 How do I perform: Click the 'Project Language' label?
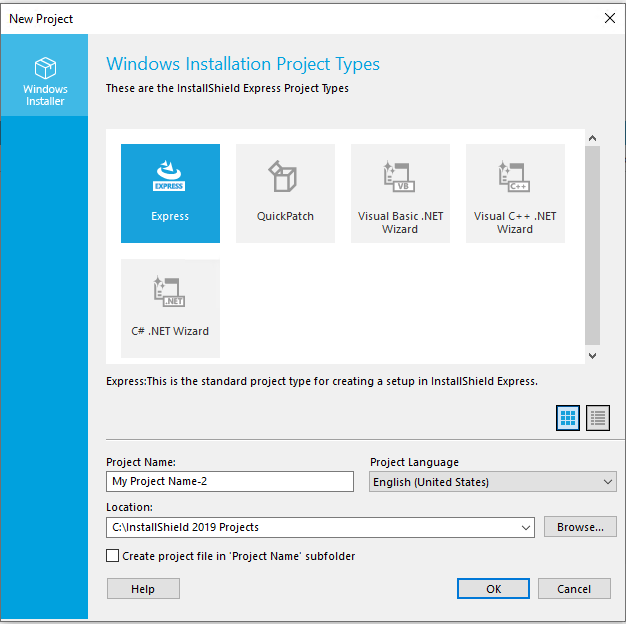(414, 462)
